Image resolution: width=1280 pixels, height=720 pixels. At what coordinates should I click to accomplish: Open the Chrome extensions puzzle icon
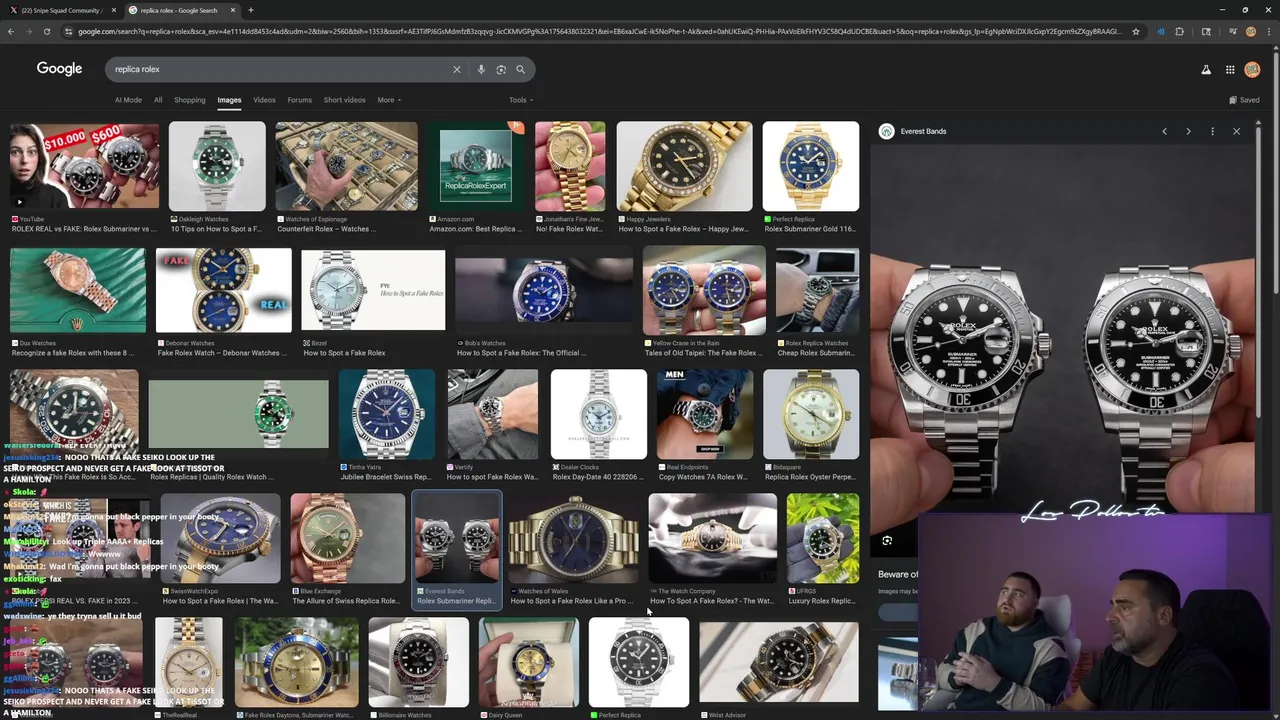[1179, 31]
